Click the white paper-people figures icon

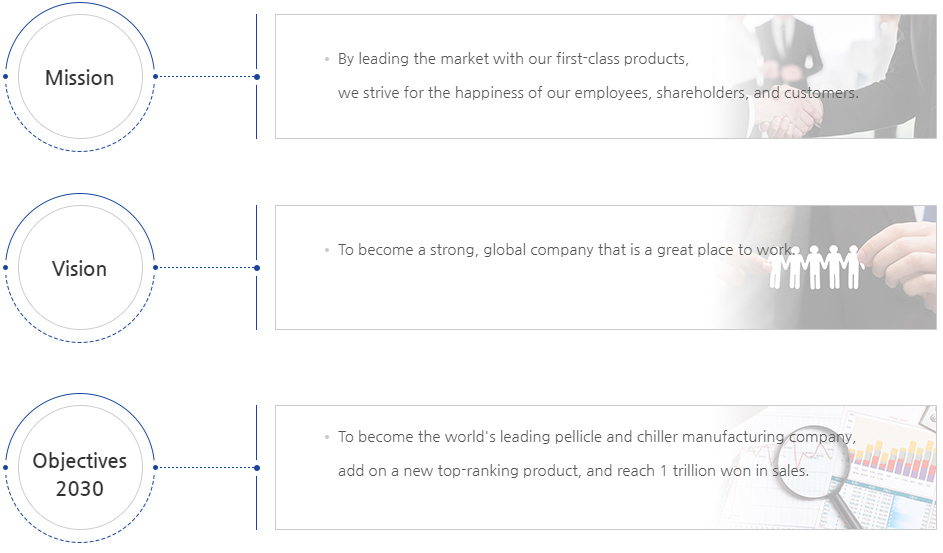pos(816,267)
